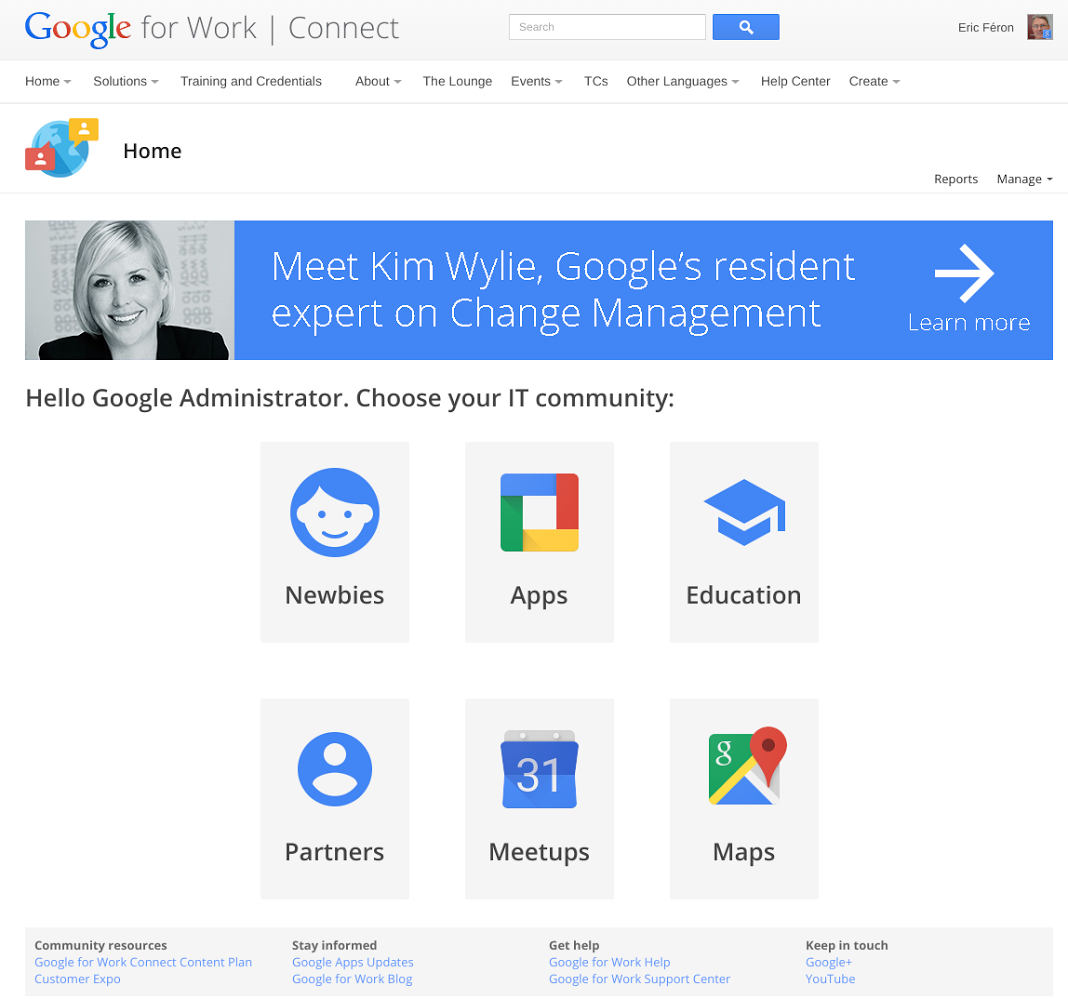Viewport: 1068px width, 999px height.
Task: Open The Lounge menu item
Action: pos(457,81)
